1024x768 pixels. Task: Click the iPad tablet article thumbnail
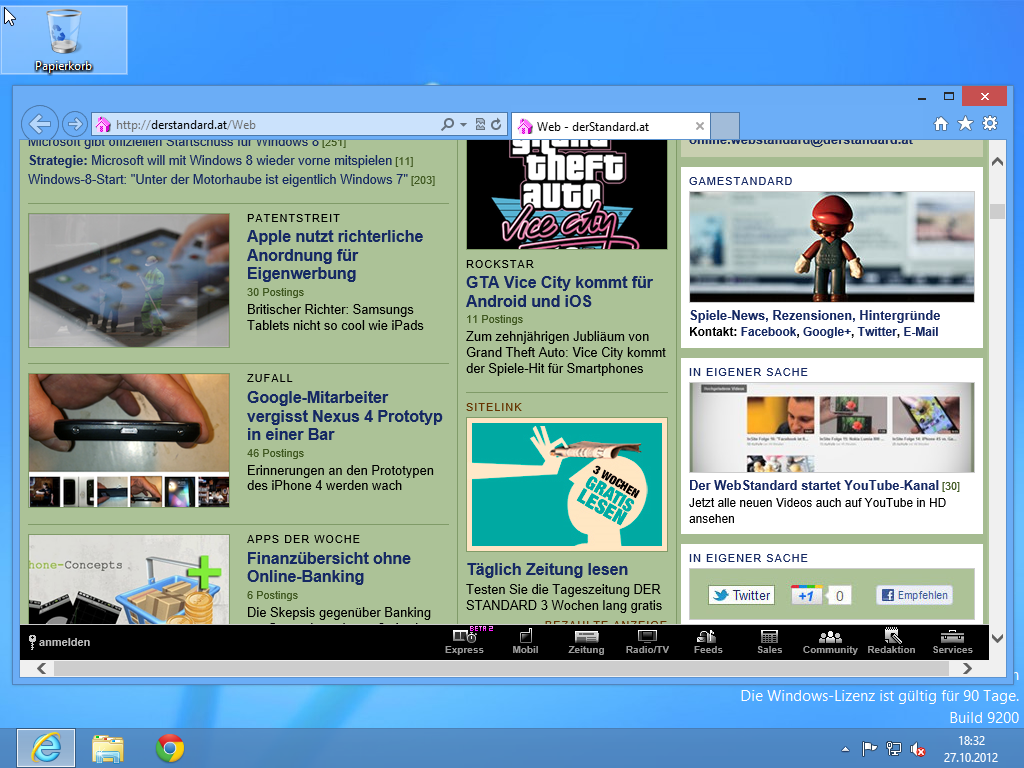129,280
